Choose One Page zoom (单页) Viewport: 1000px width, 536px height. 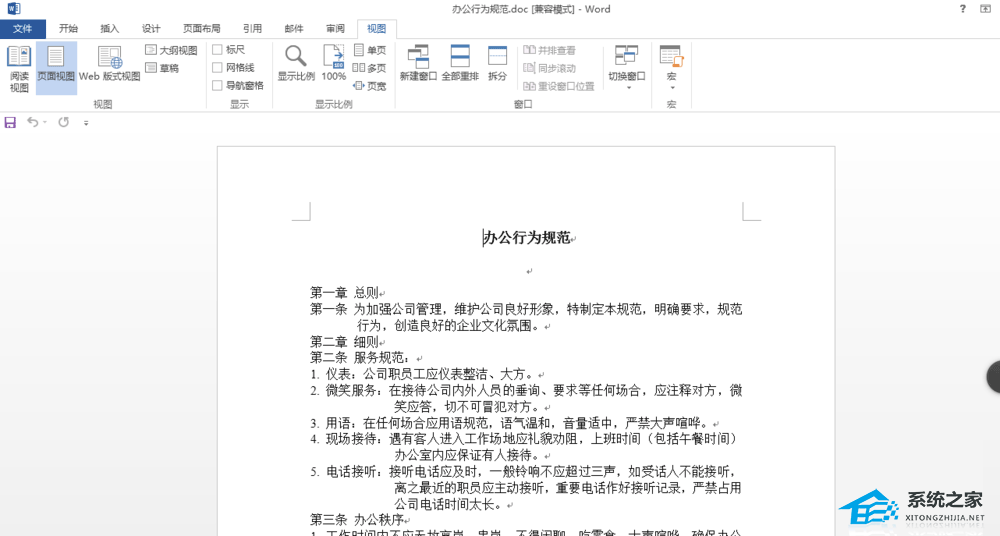point(370,50)
